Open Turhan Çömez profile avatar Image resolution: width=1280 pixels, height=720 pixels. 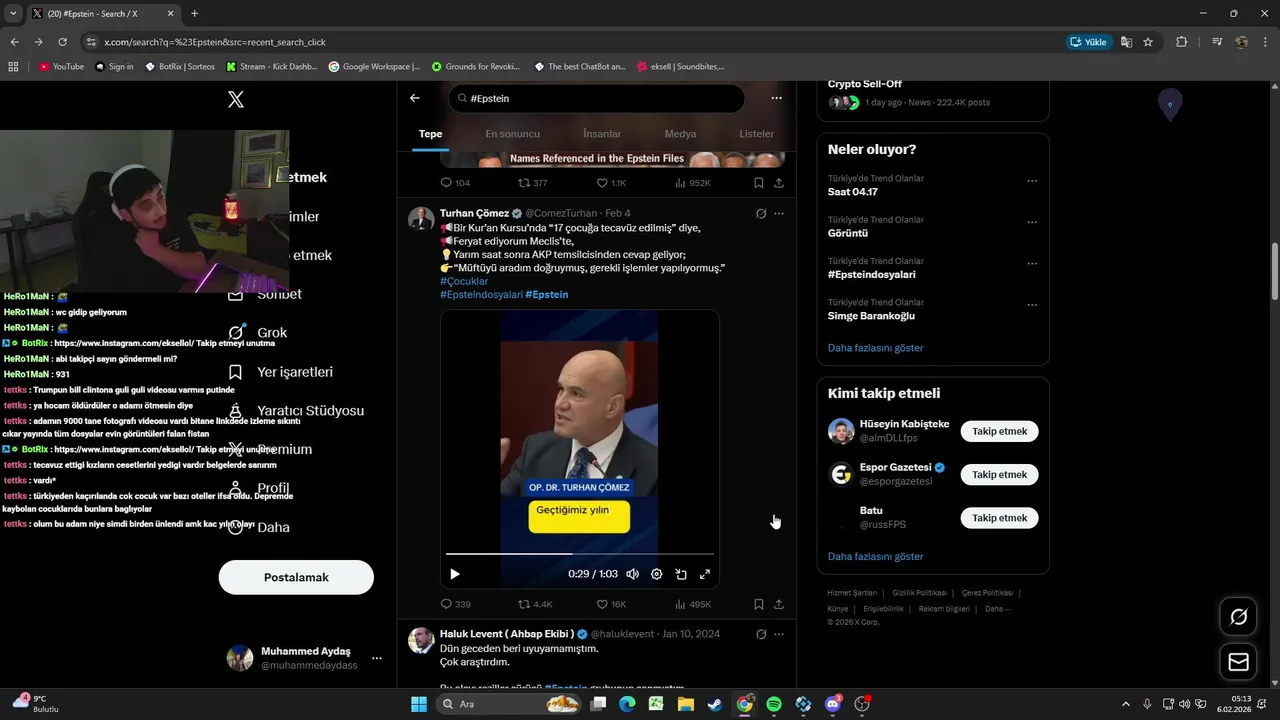pos(421,219)
